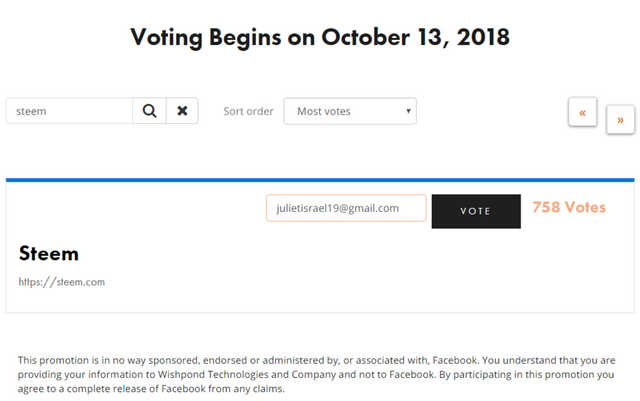Click the small dropdown arrow in the sort box
Screen dimensions: 640x401
(x=408, y=111)
